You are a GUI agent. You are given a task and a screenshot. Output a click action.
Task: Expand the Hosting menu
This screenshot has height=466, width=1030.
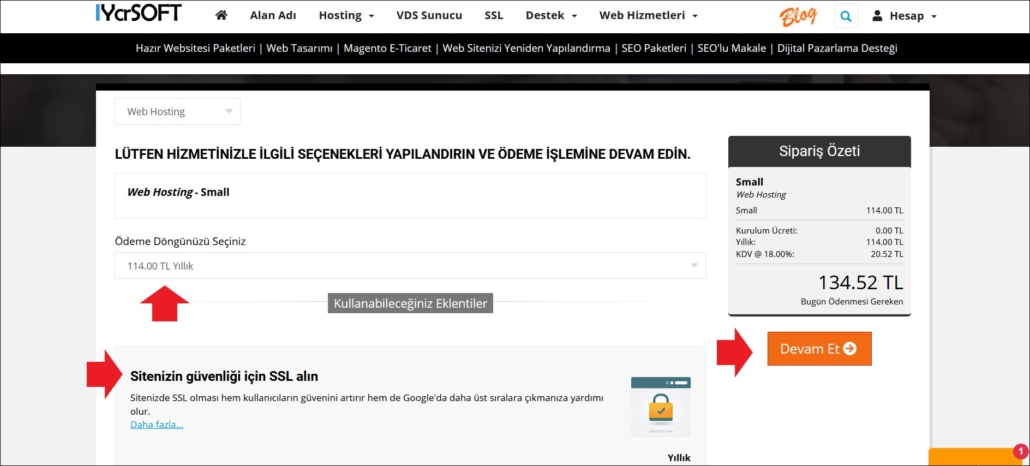pyautogui.click(x=346, y=15)
